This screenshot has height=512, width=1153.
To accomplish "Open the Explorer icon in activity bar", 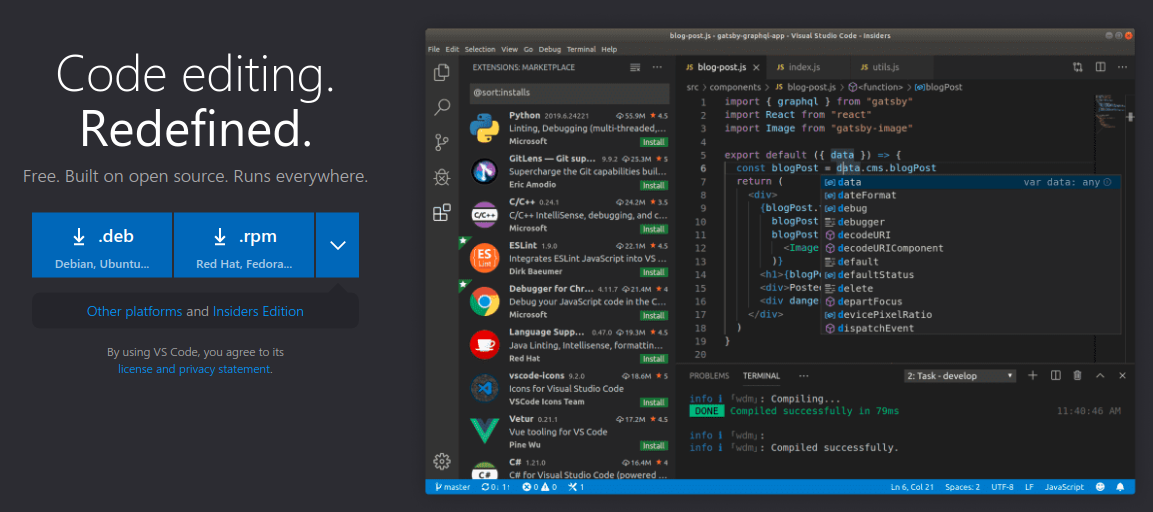I will [442, 73].
